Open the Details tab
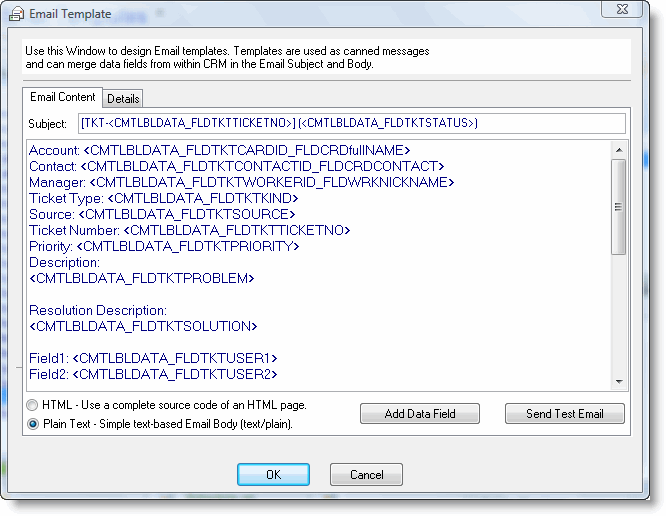The height and width of the screenshot is (516, 666). tap(123, 98)
